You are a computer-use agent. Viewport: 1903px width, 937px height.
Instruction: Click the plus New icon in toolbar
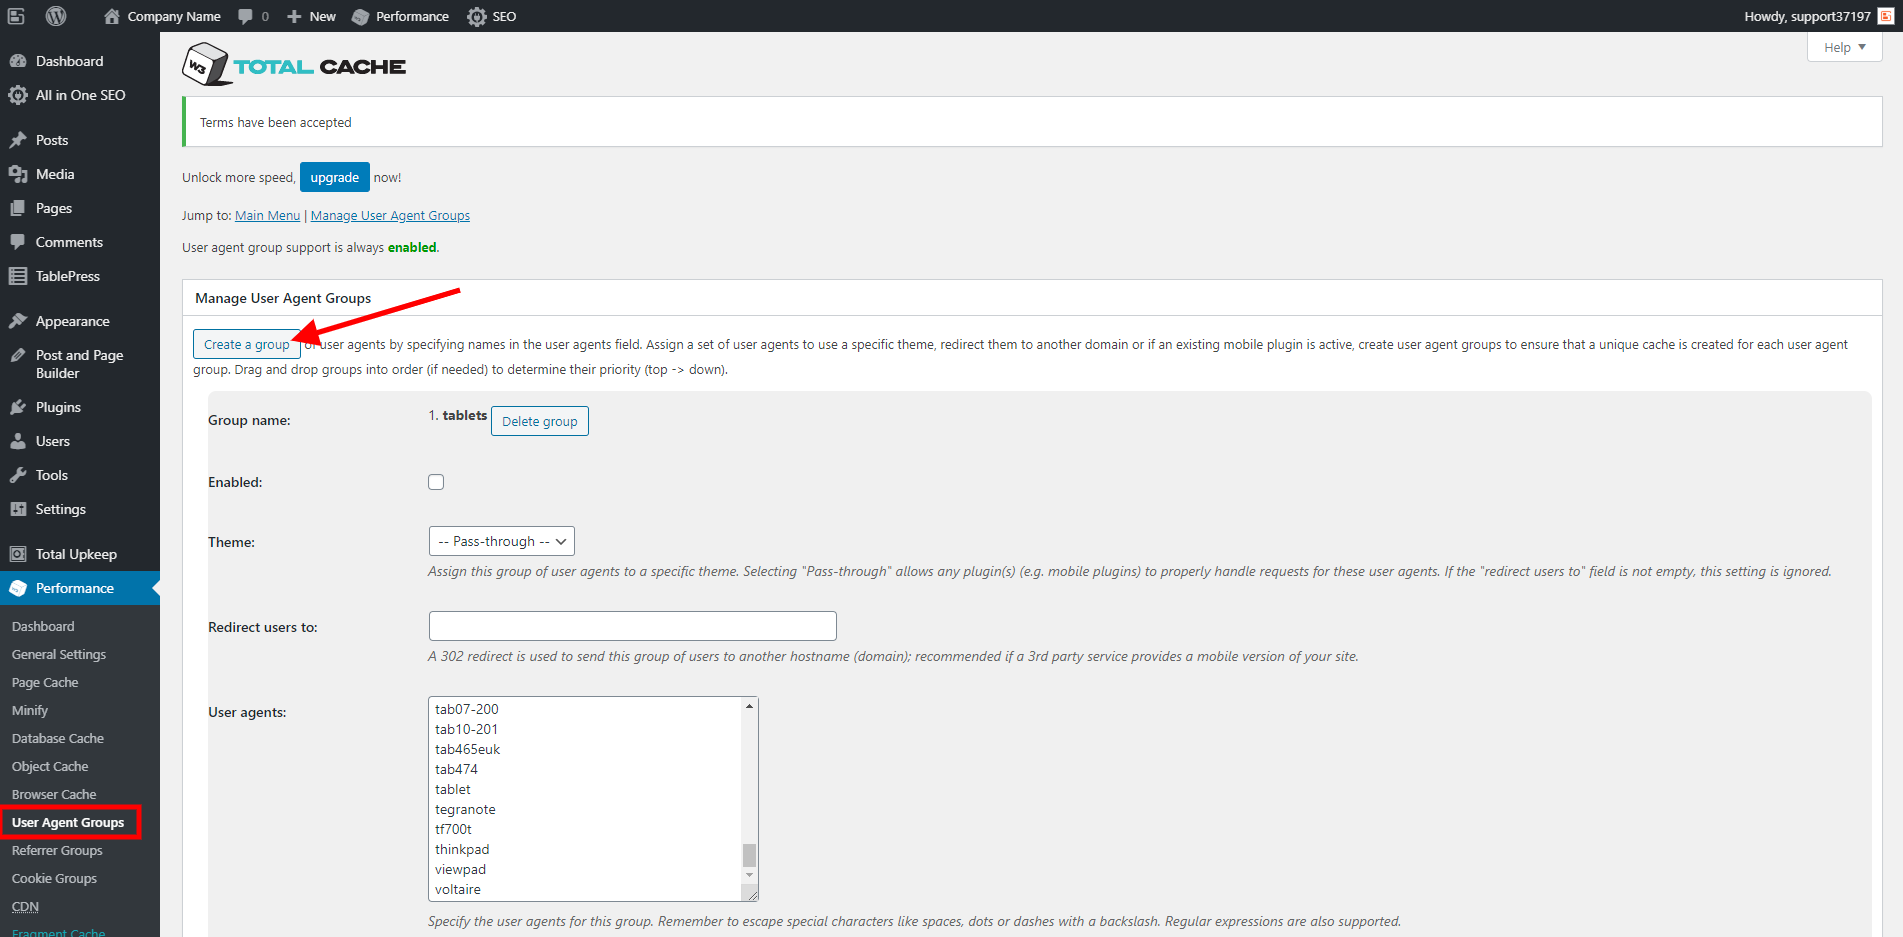coord(294,16)
